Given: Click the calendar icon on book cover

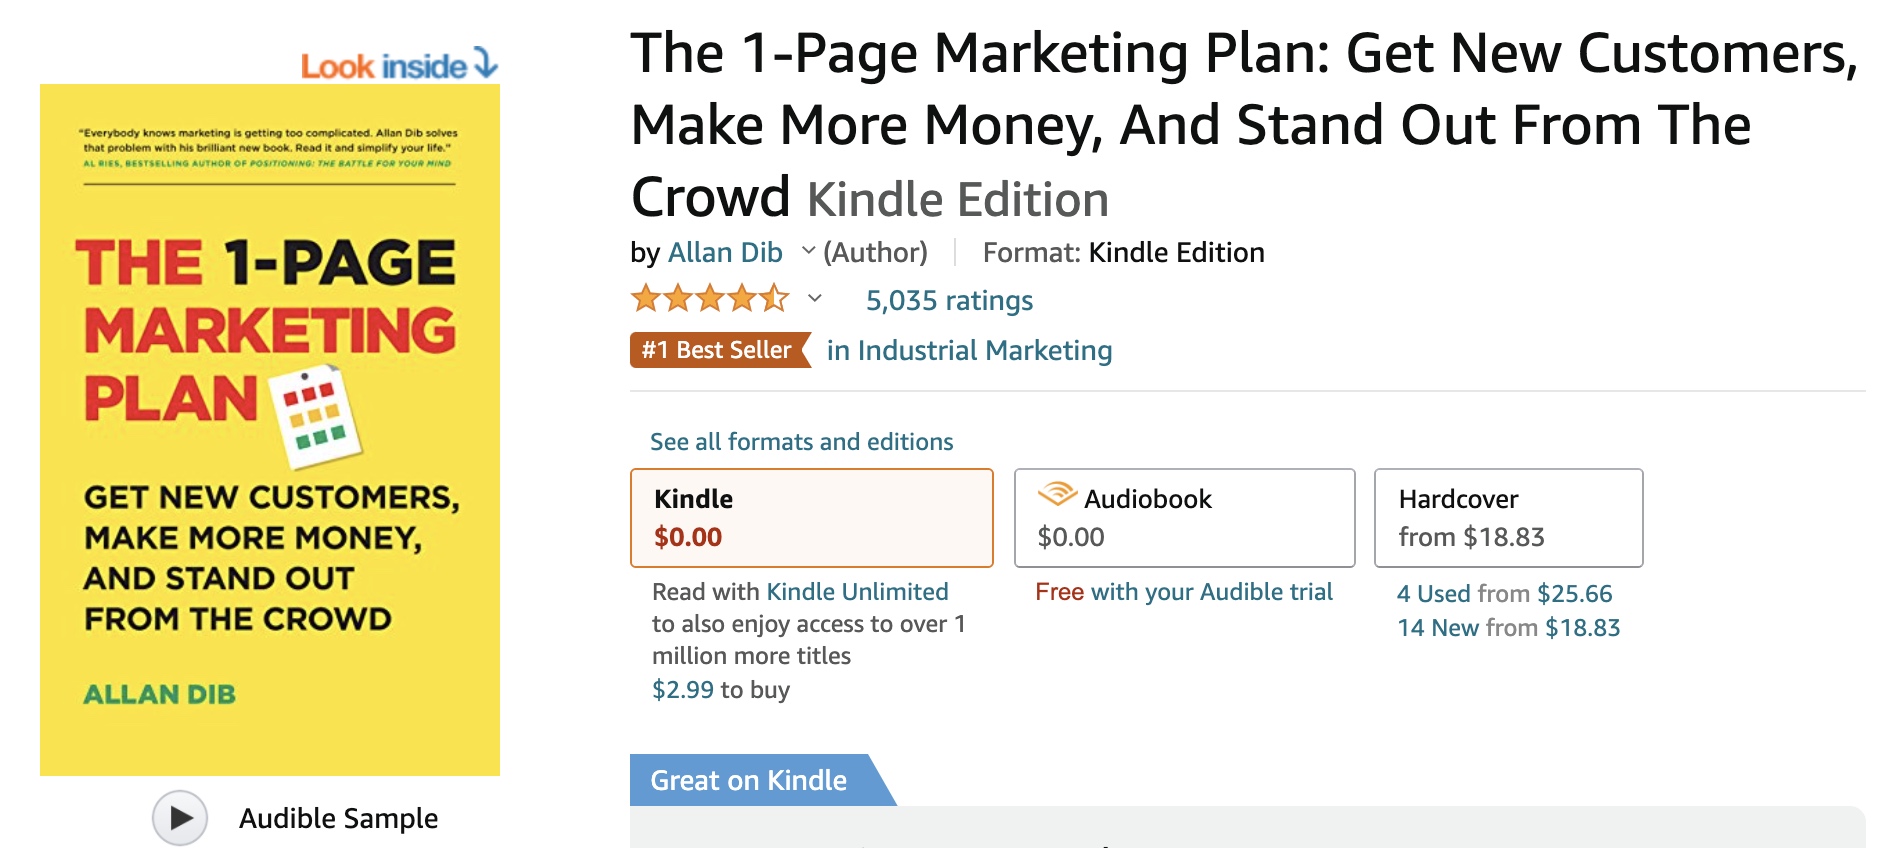Looking at the screenshot, I should click(x=316, y=417).
